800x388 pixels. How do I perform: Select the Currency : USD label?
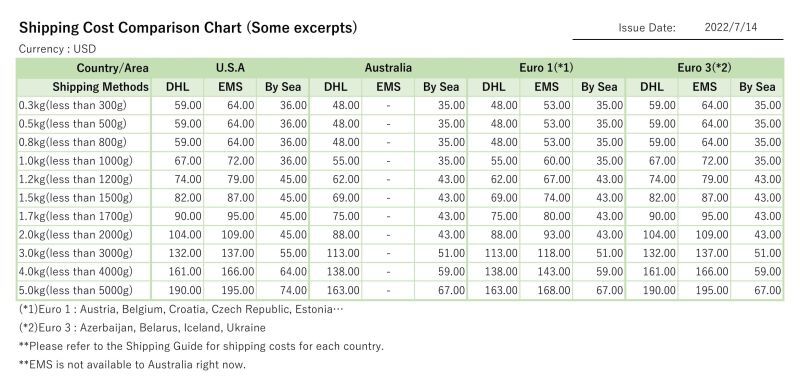point(57,49)
